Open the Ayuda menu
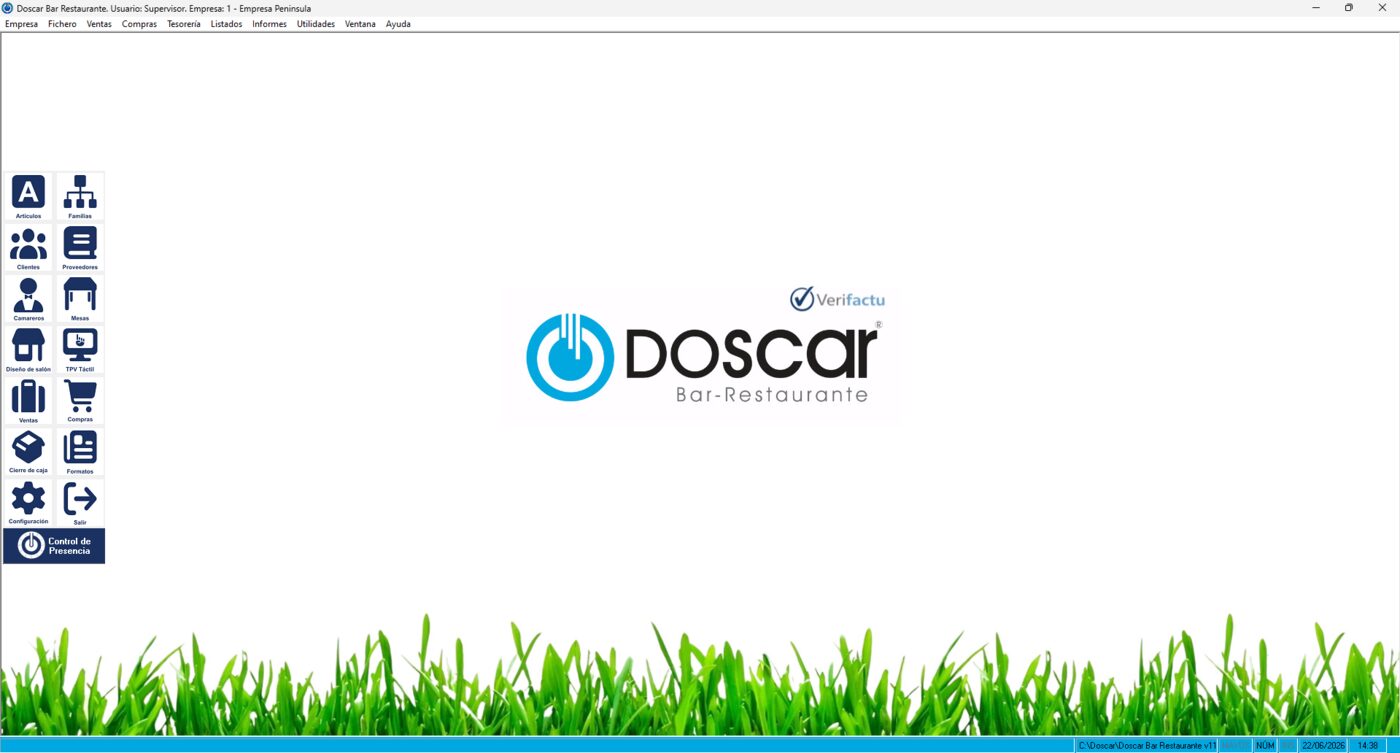Viewport: 1400px width, 753px height. (398, 24)
